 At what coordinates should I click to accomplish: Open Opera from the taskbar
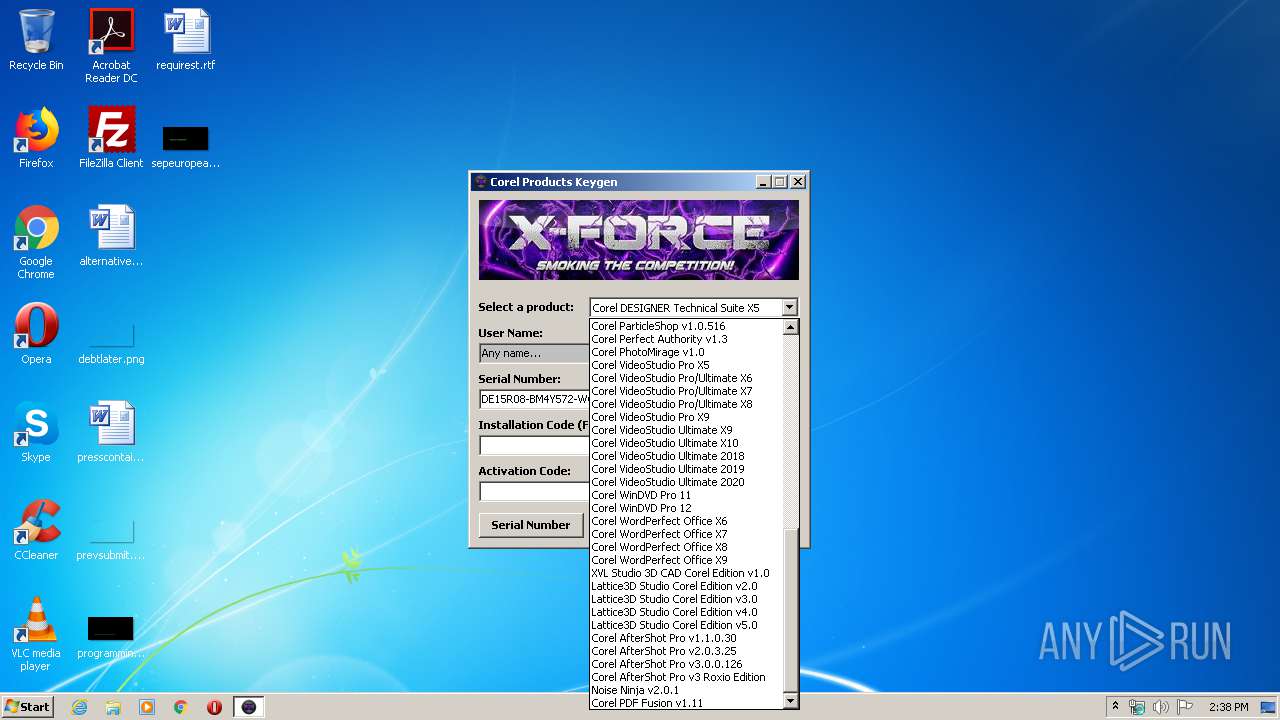coord(214,707)
